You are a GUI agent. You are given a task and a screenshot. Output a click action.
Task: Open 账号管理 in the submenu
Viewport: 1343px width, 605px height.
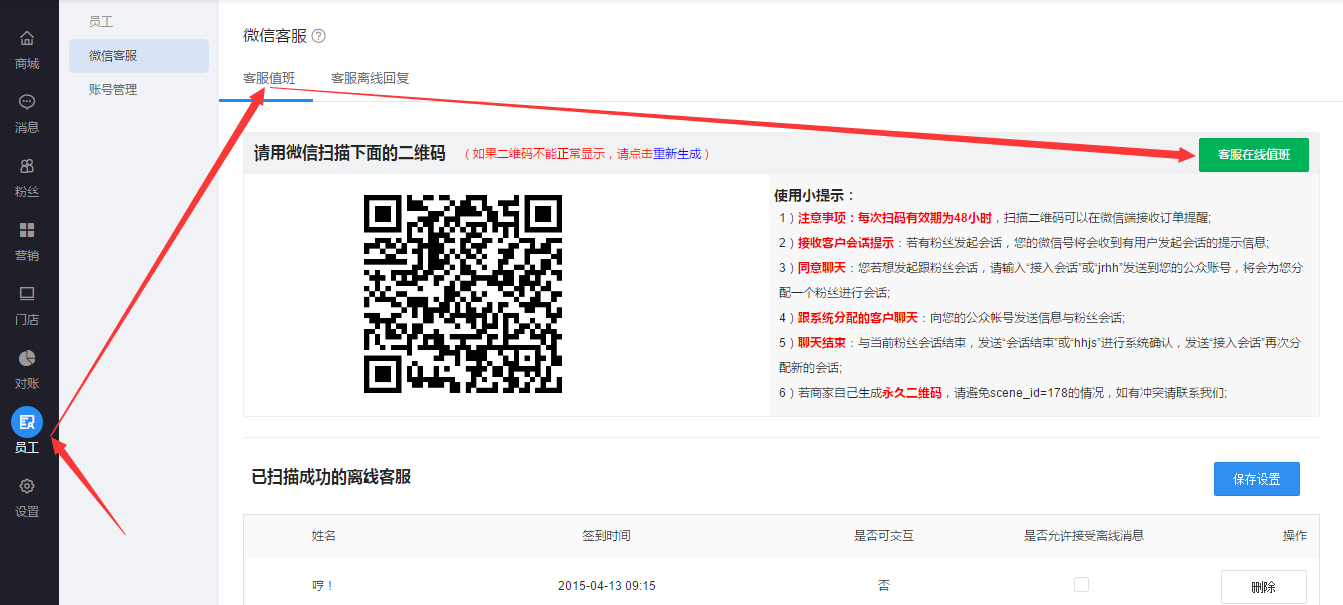click(x=113, y=90)
